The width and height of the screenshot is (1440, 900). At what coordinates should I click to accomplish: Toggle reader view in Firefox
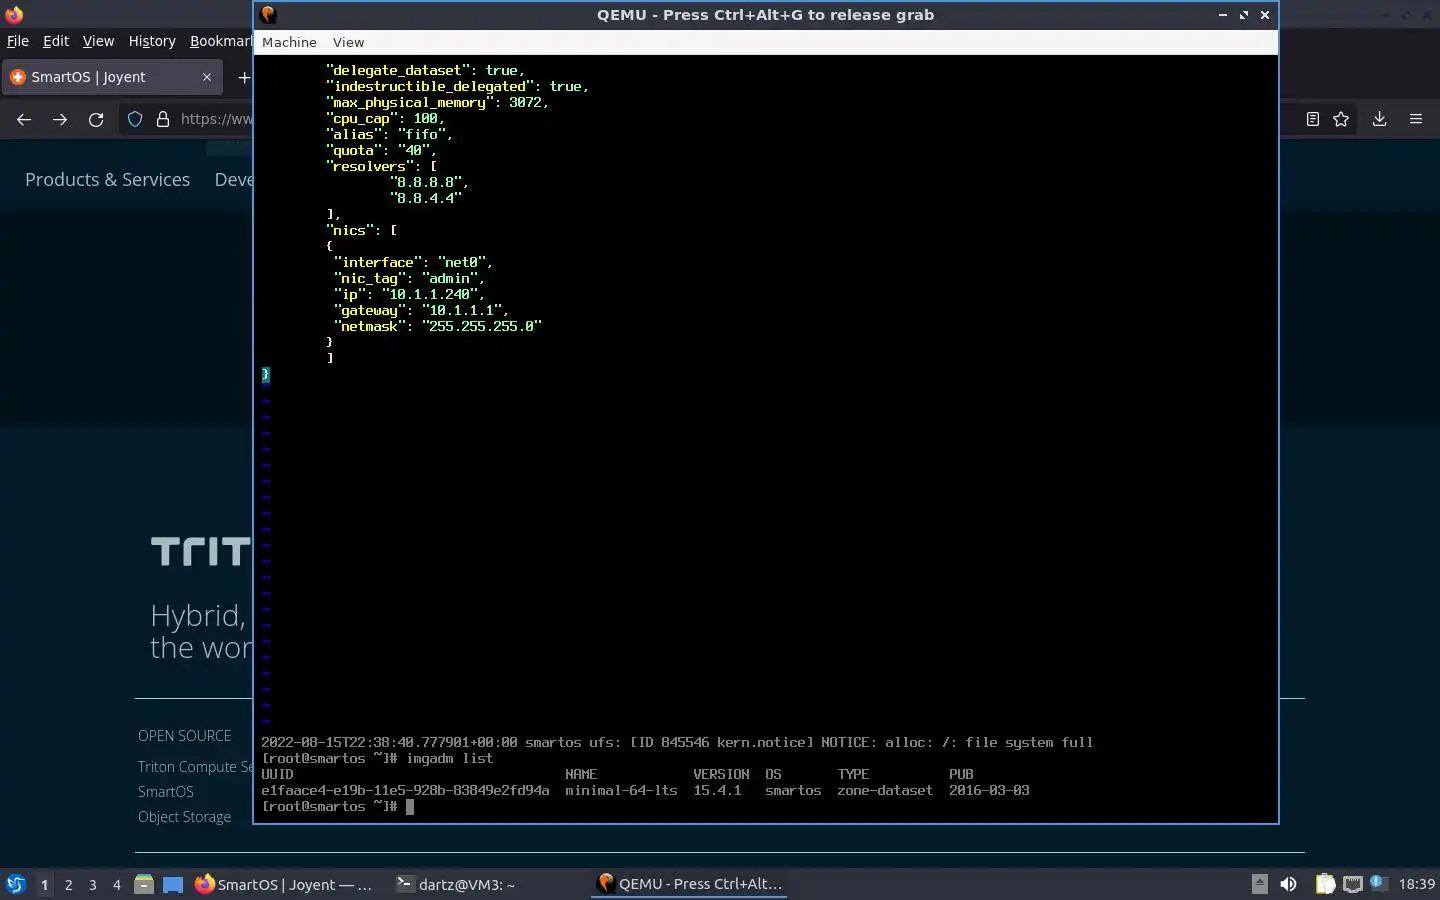click(x=1313, y=119)
